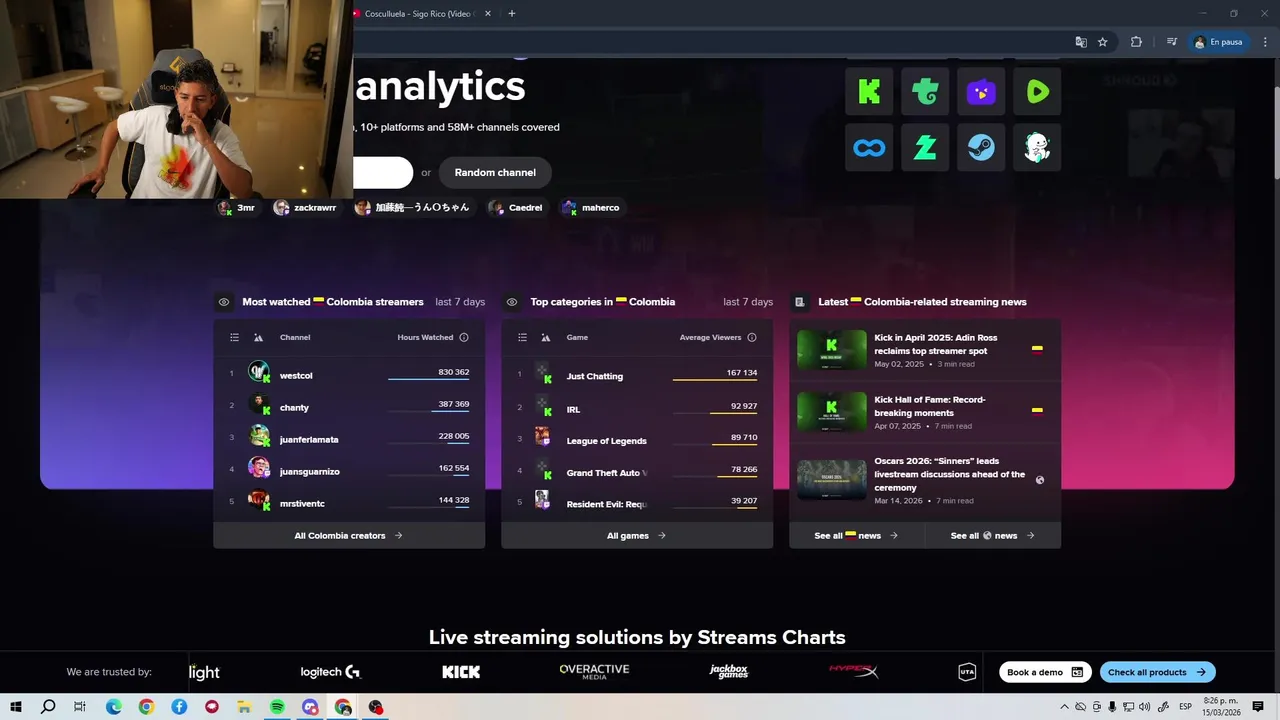1280x720 pixels.
Task: Close the Cosculluela - Sigo Rico tab
Action: [x=488, y=14]
